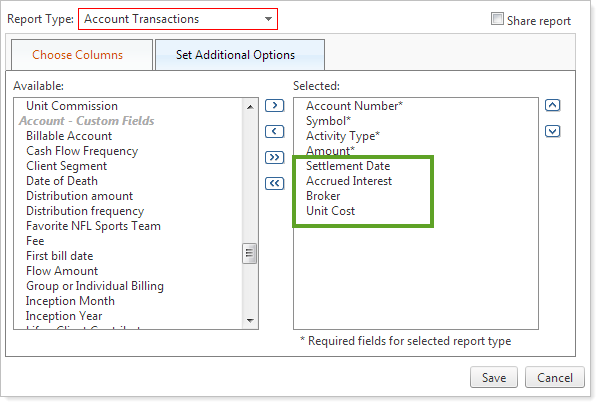
Task: Select Settlement Date in Selected list
Action: tap(347, 166)
